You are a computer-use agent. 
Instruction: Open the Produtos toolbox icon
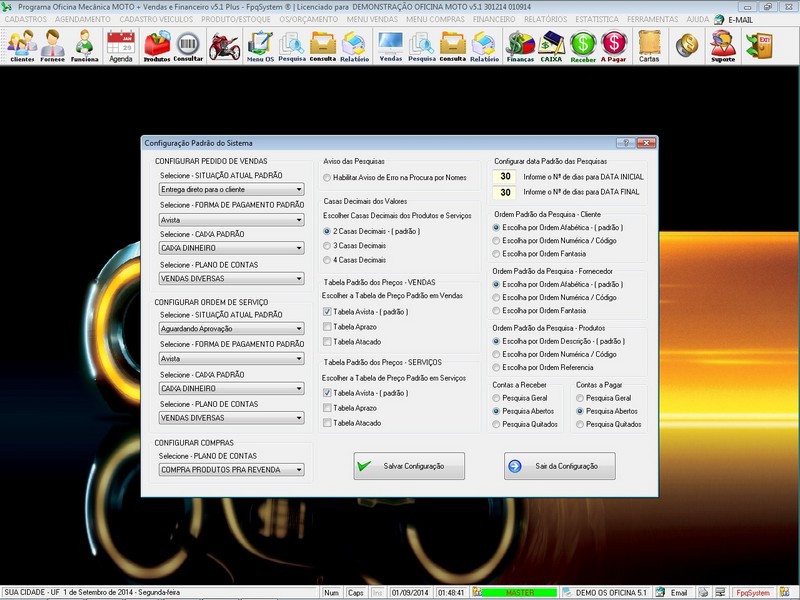(157, 45)
